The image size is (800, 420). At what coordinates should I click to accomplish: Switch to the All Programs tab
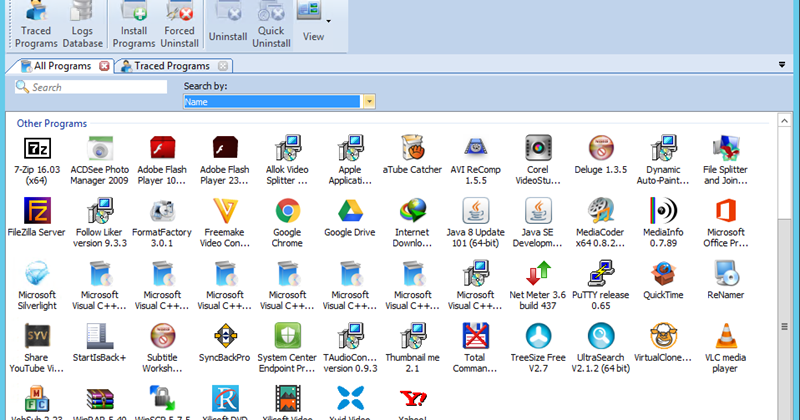pyautogui.click(x=62, y=66)
